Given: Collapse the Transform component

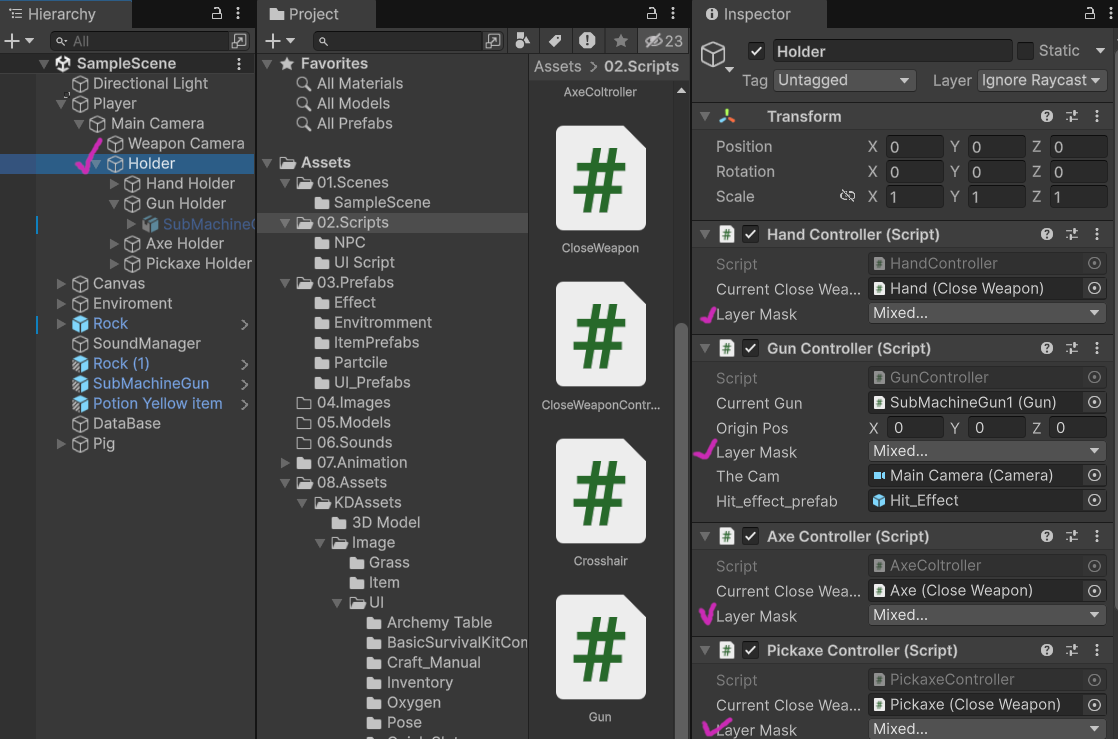Looking at the screenshot, I should (705, 116).
